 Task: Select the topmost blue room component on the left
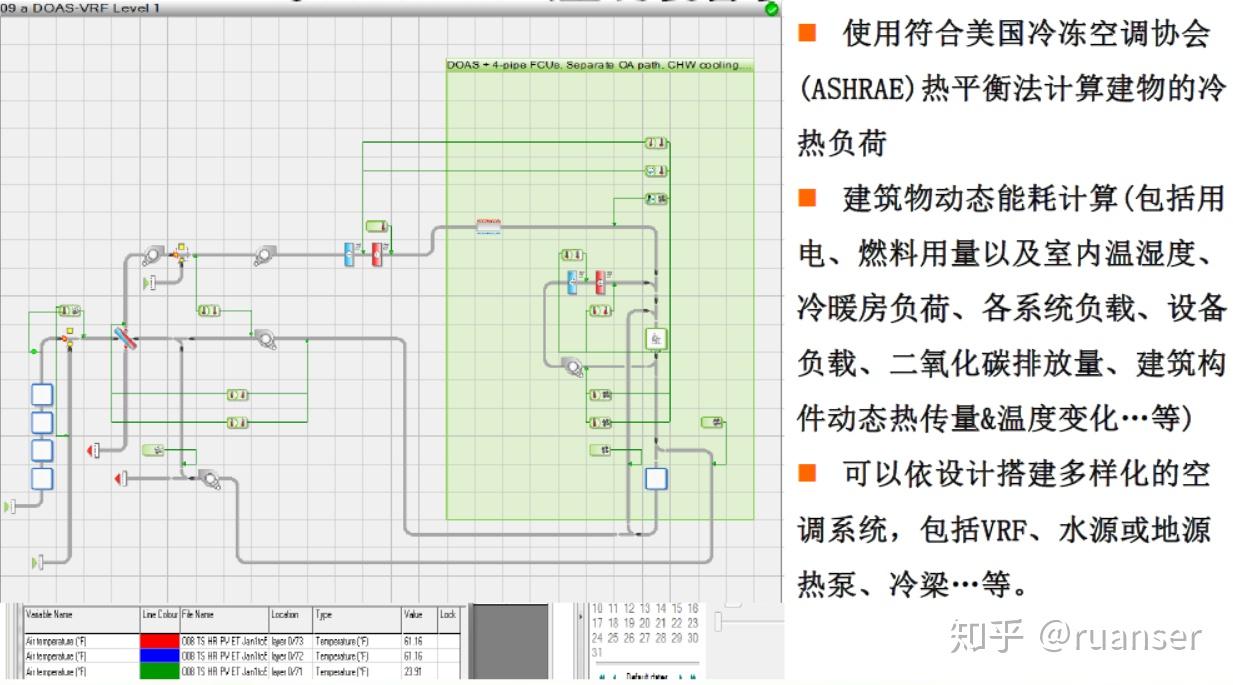(41, 394)
